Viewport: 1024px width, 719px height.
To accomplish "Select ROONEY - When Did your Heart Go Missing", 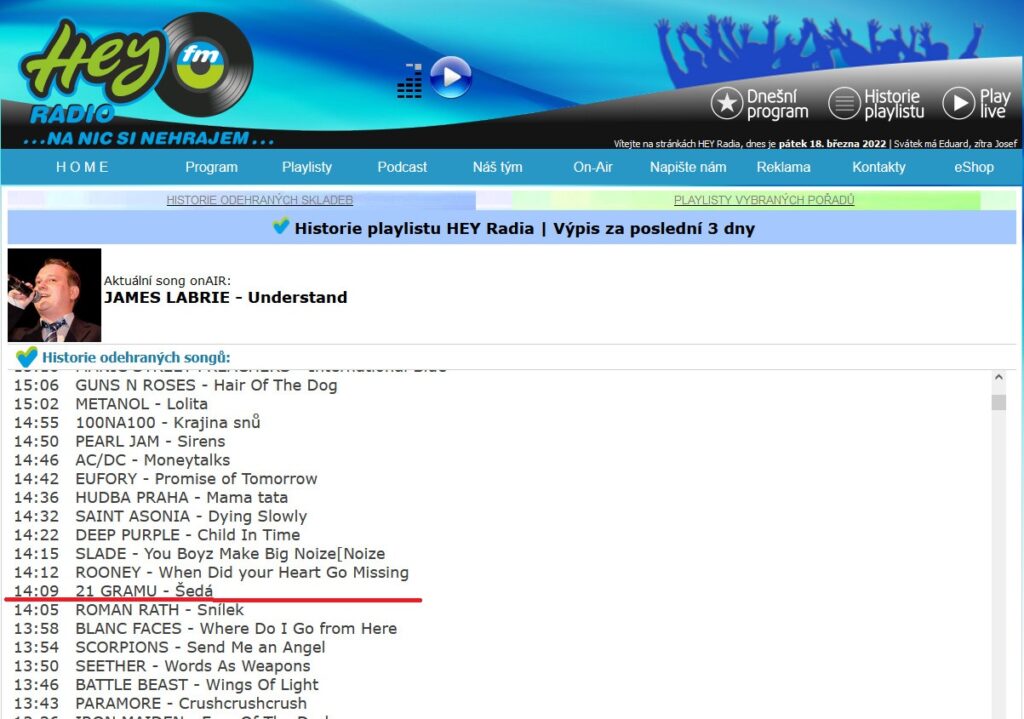I will (242, 573).
